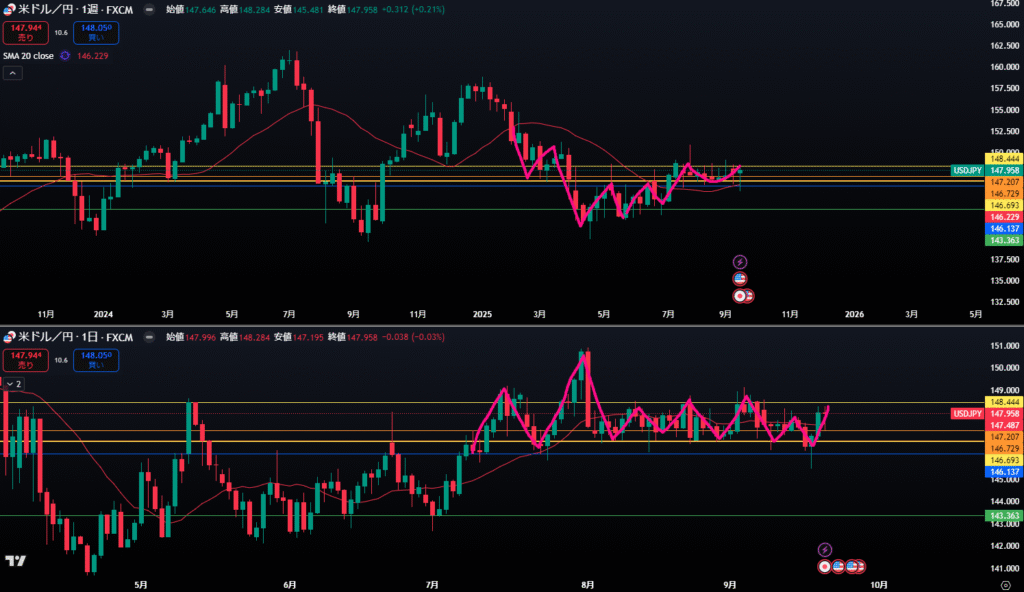Viewport: 1024px width, 592px height.
Task: Click the SMA 20 close indicator label
Action: coord(30,56)
